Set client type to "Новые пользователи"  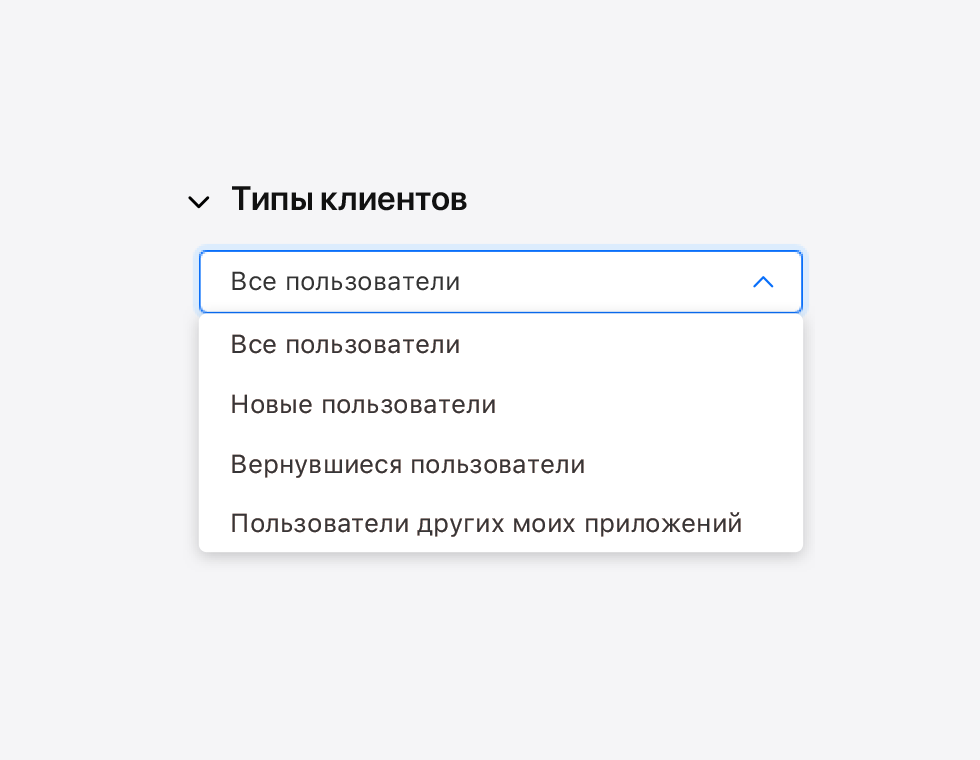363,405
